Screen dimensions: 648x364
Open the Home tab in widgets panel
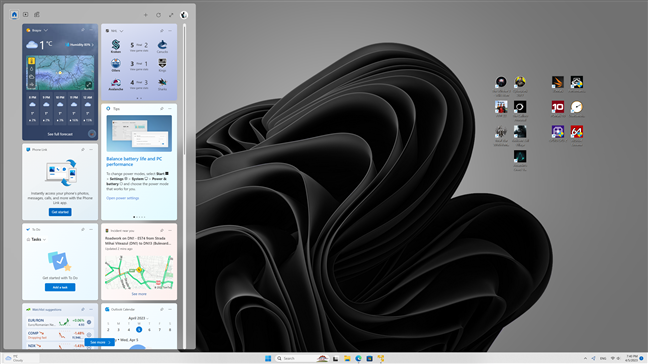pos(14,14)
